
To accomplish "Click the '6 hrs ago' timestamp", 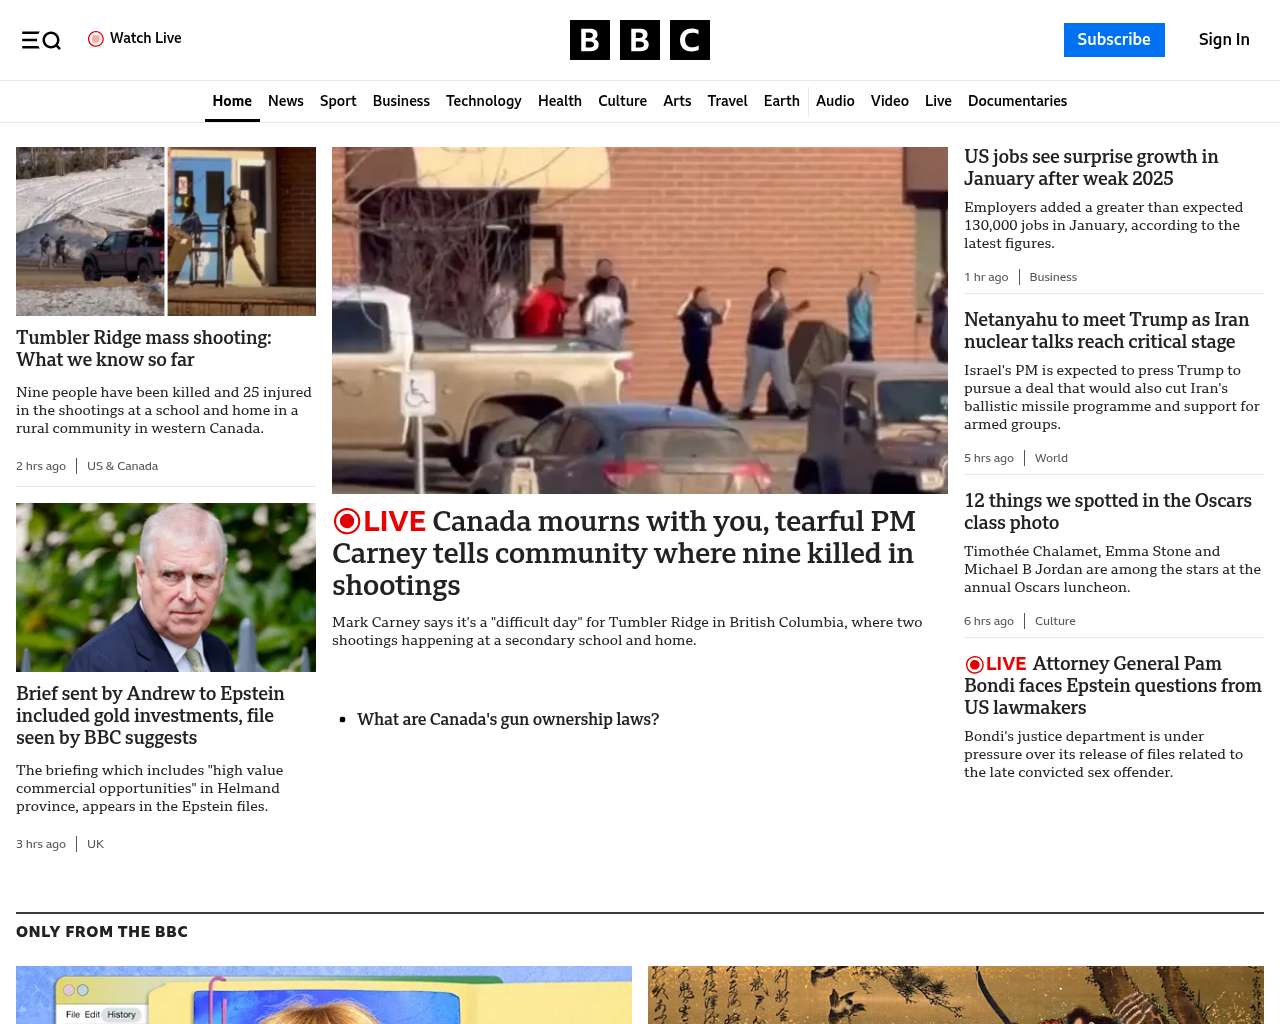I will [989, 621].
